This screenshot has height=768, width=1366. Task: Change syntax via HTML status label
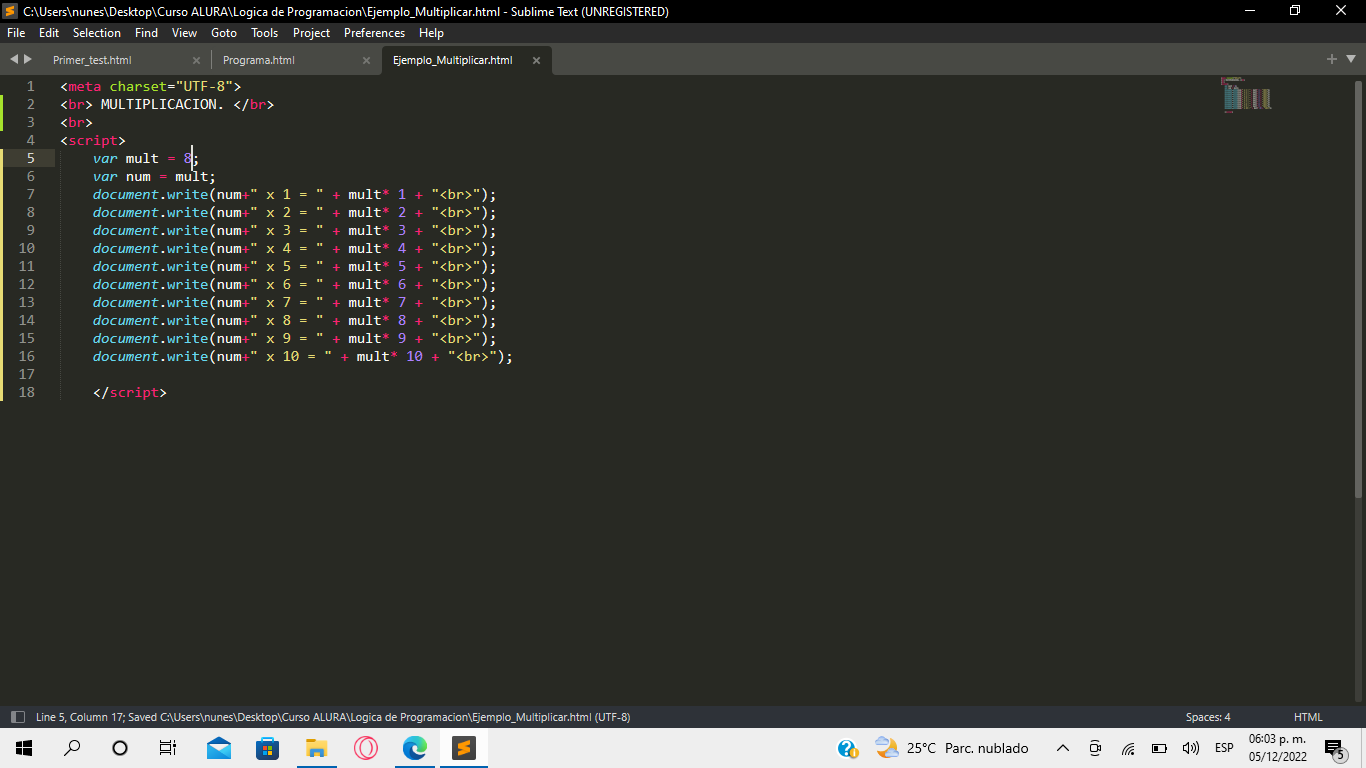point(1308,717)
